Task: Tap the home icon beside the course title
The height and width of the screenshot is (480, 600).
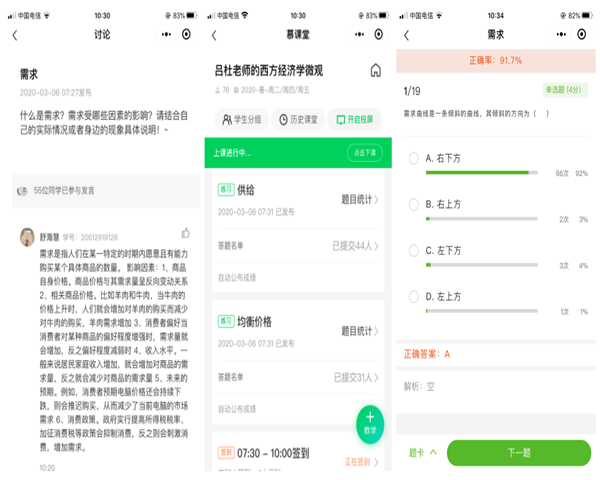Action: [375, 71]
